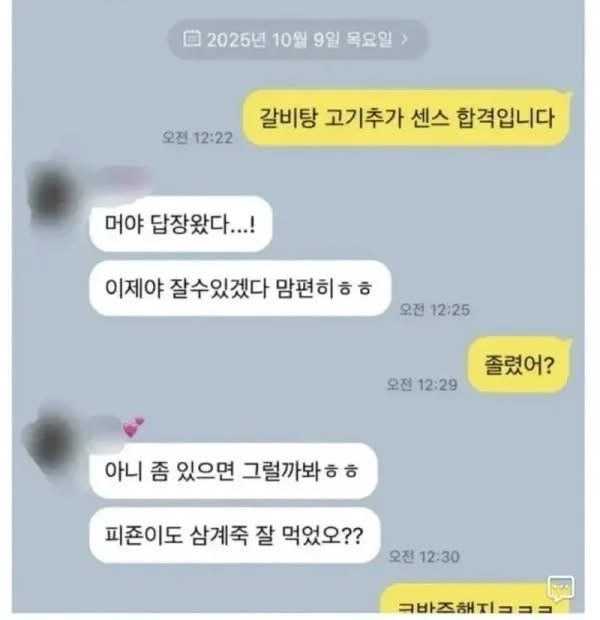Select the 갈비탕 고기추가 센스 합격입니다 message

coord(407,118)
